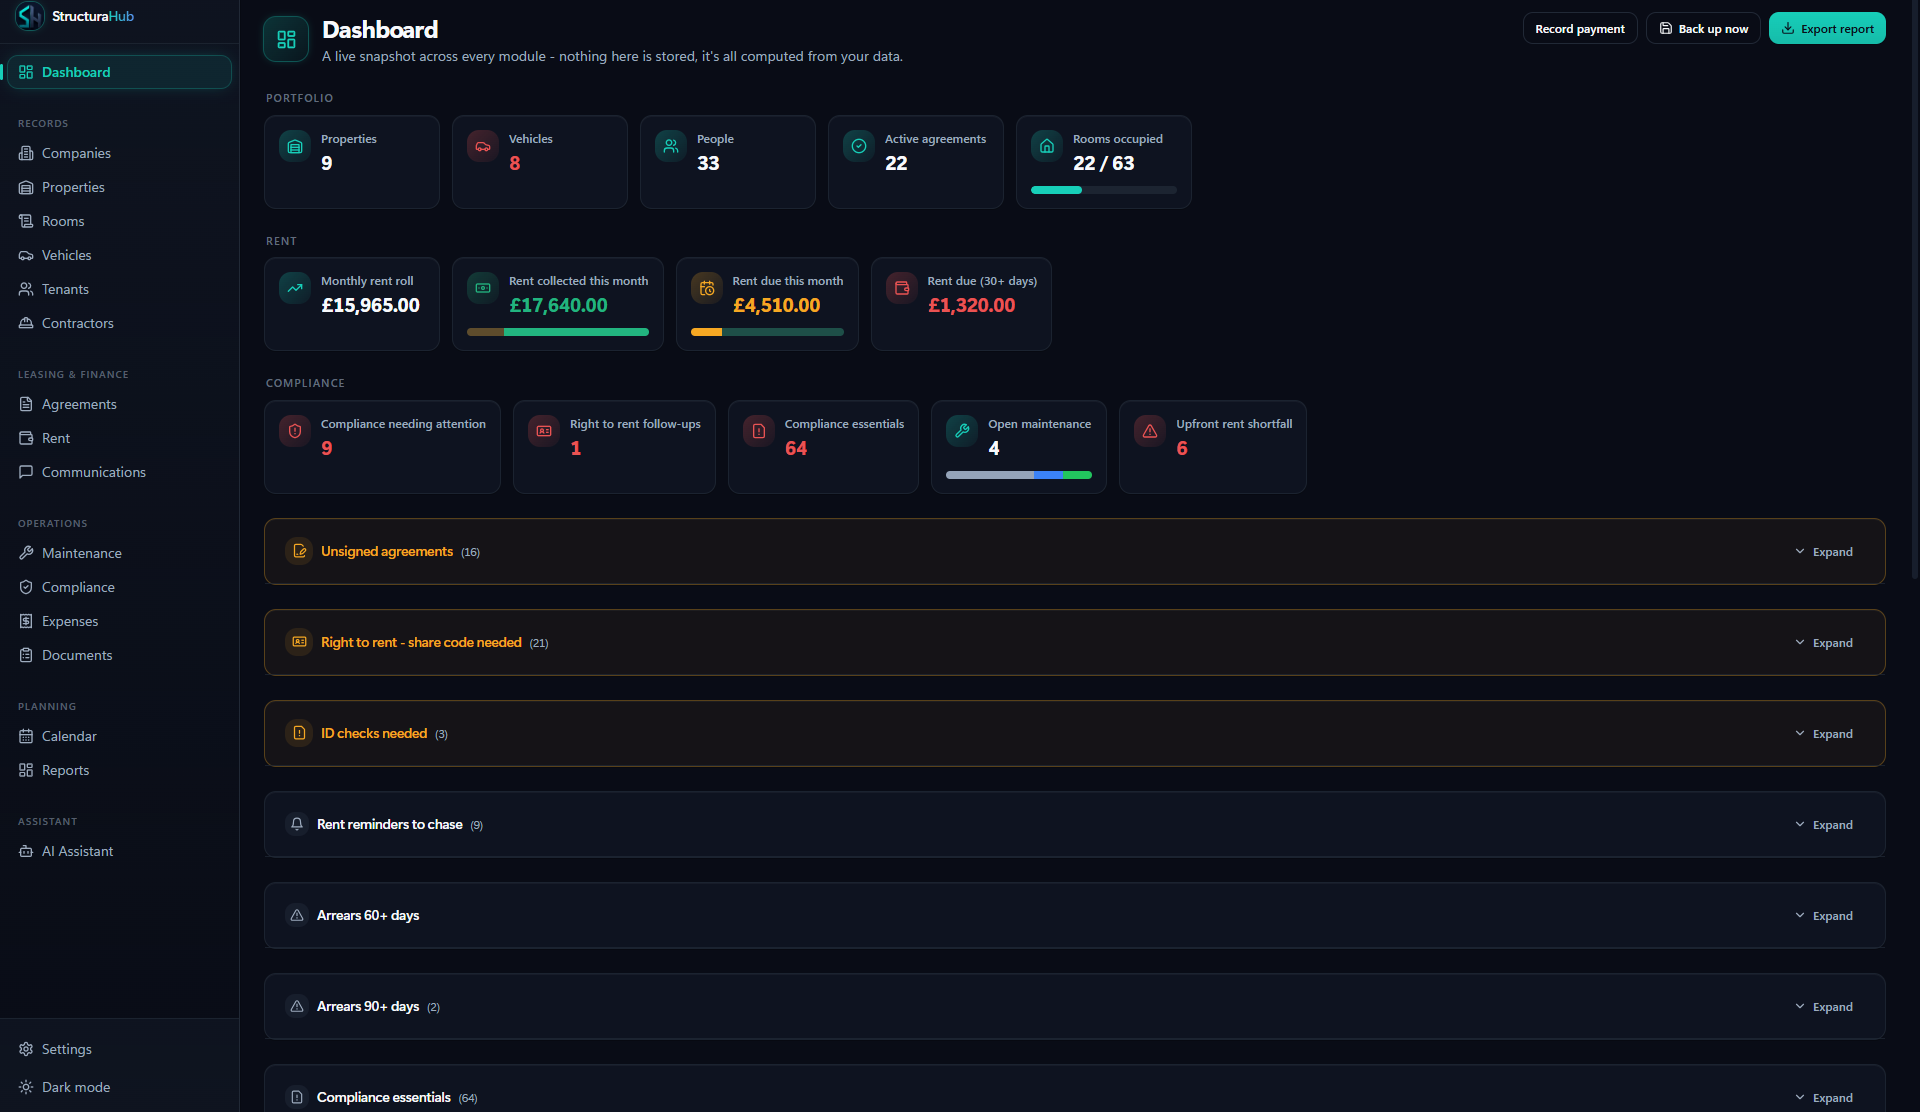Click the Rent collected this month icon
1920x1112 pixels.
tap(483, 289)
